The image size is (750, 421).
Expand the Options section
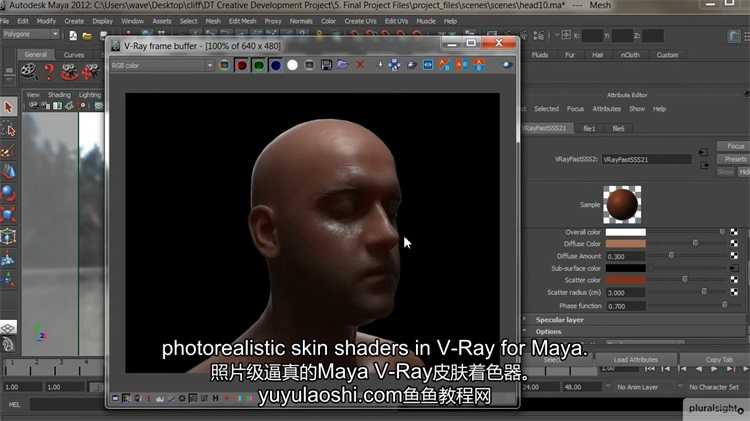click(548, 332)
